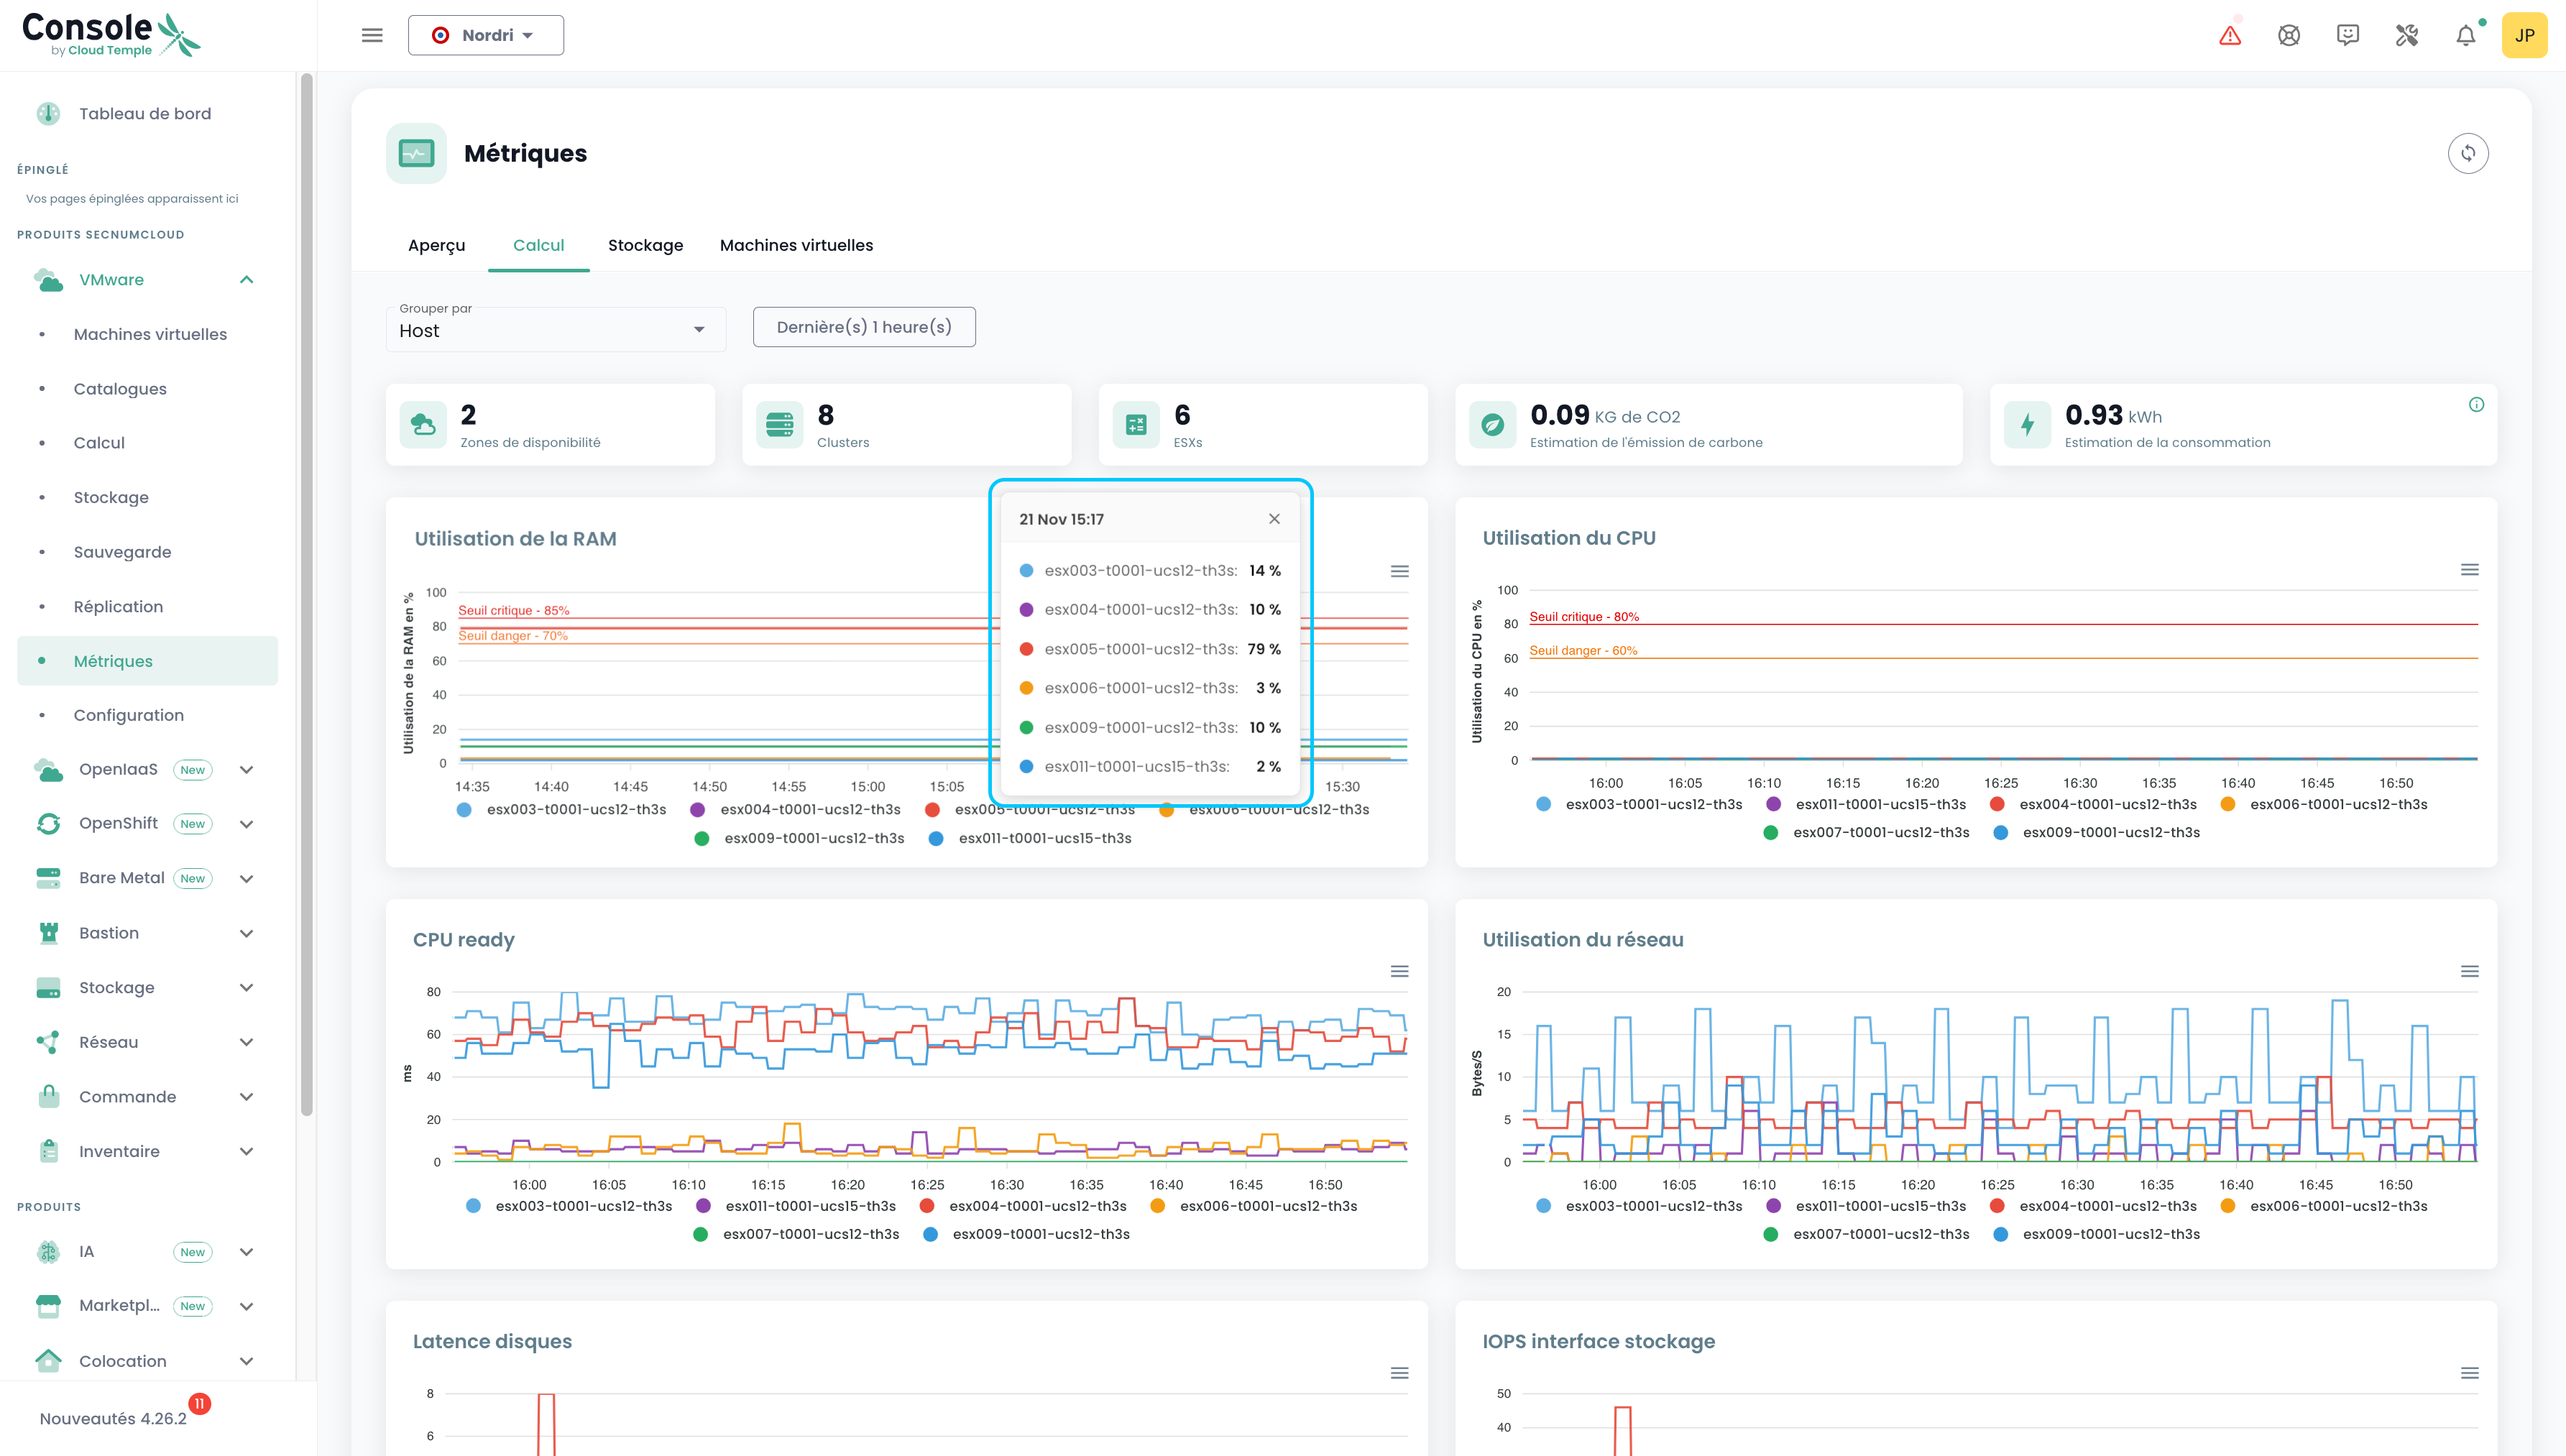Close the 21 Nov 15:17 tooltip popup

coord(1273,519)
